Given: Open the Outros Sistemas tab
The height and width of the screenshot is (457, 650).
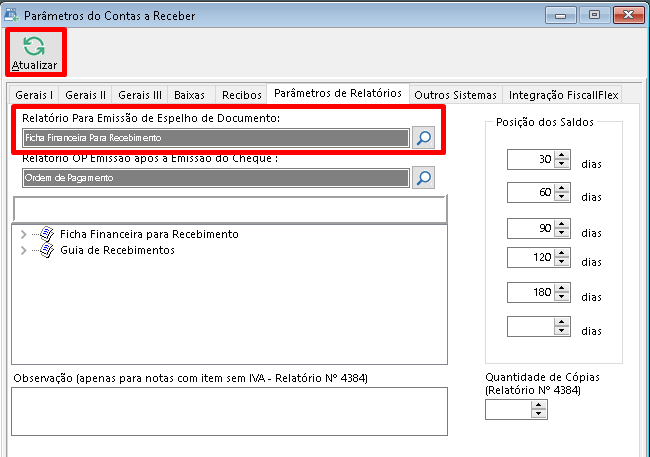Looking at the screenshot, I should click(455, 95).
